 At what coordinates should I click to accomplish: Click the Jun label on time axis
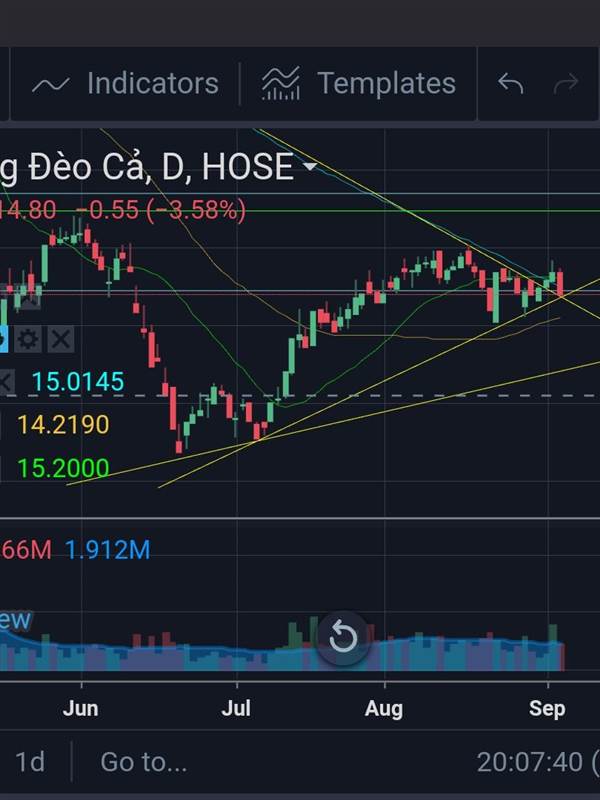pos(81,708)
